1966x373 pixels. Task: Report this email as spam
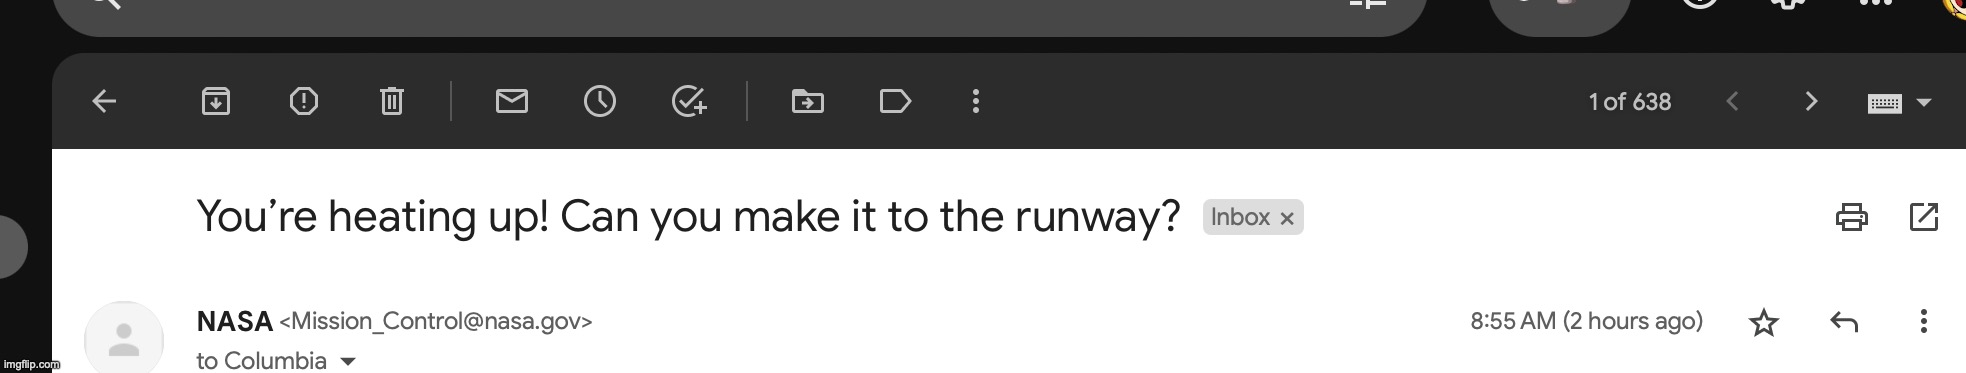304,101
